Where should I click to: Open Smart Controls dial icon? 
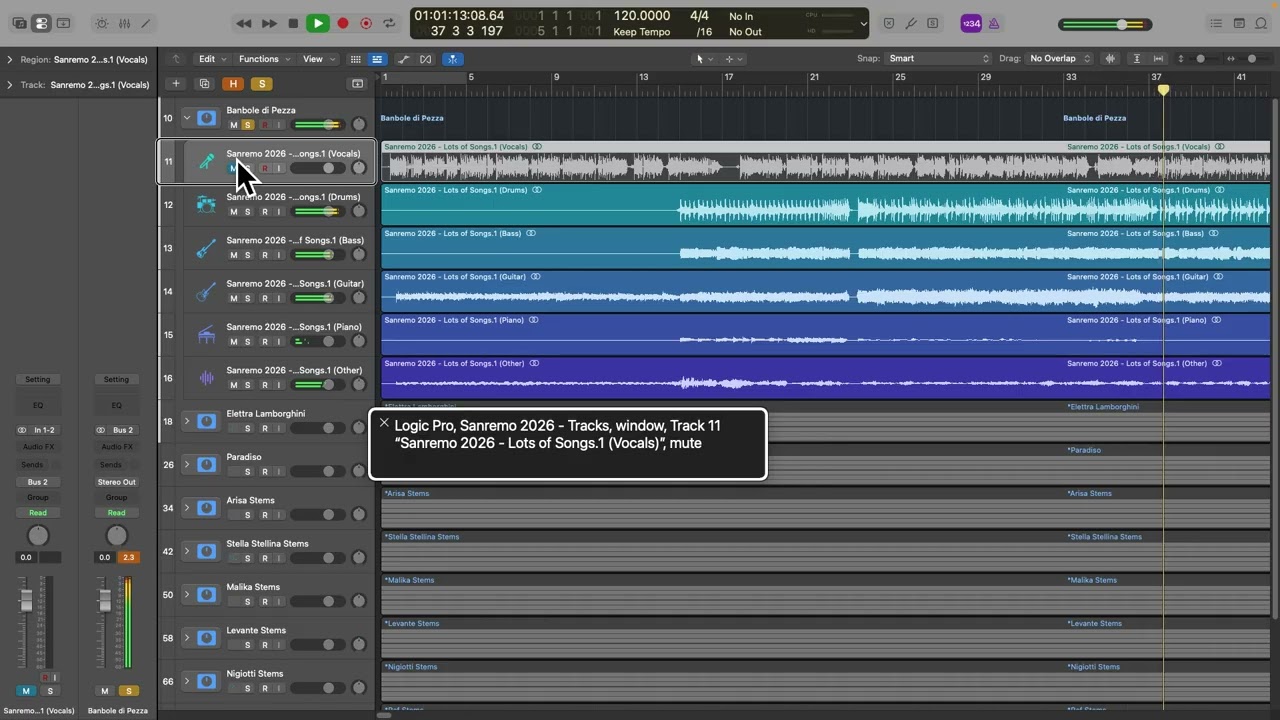(102, 23)
